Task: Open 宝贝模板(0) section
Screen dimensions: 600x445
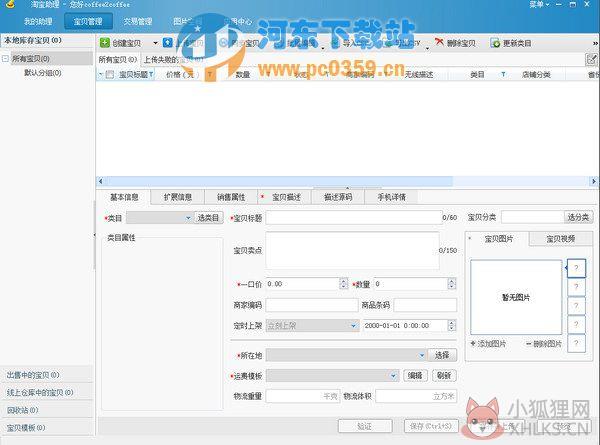Action: pyautogui.click(x=47, y=428)
